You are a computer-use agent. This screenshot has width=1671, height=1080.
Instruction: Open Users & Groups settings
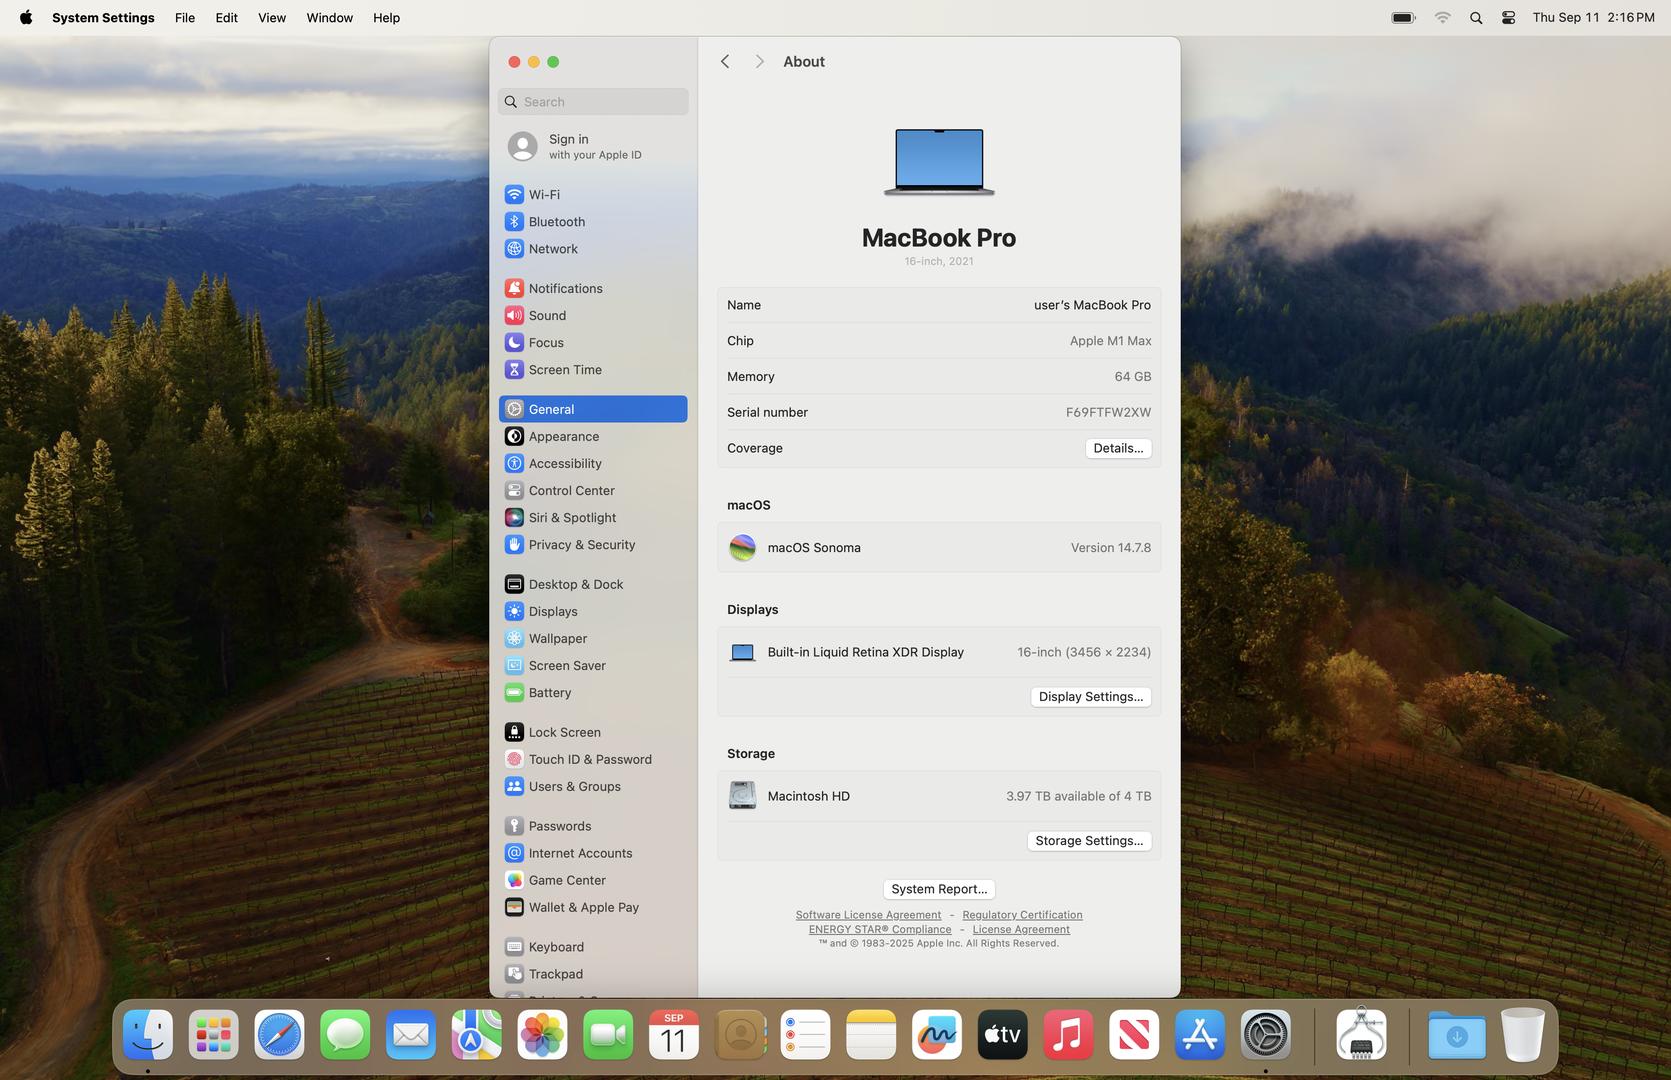point(592,786)
